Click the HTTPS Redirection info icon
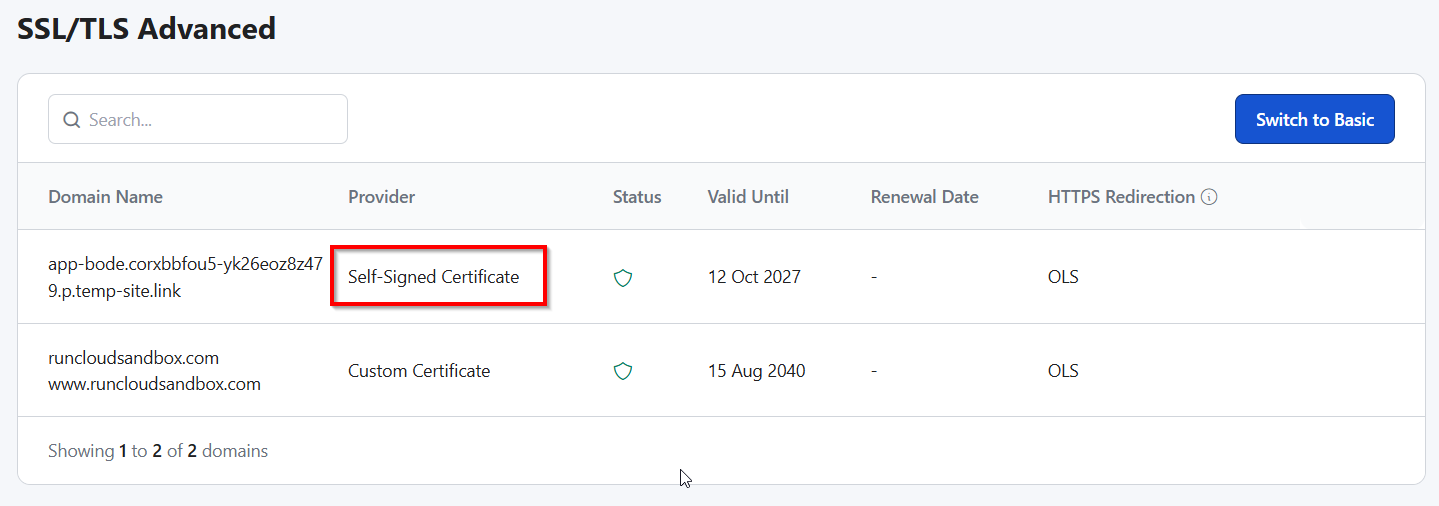The image size is (1439, 506). coord(1209,197)
